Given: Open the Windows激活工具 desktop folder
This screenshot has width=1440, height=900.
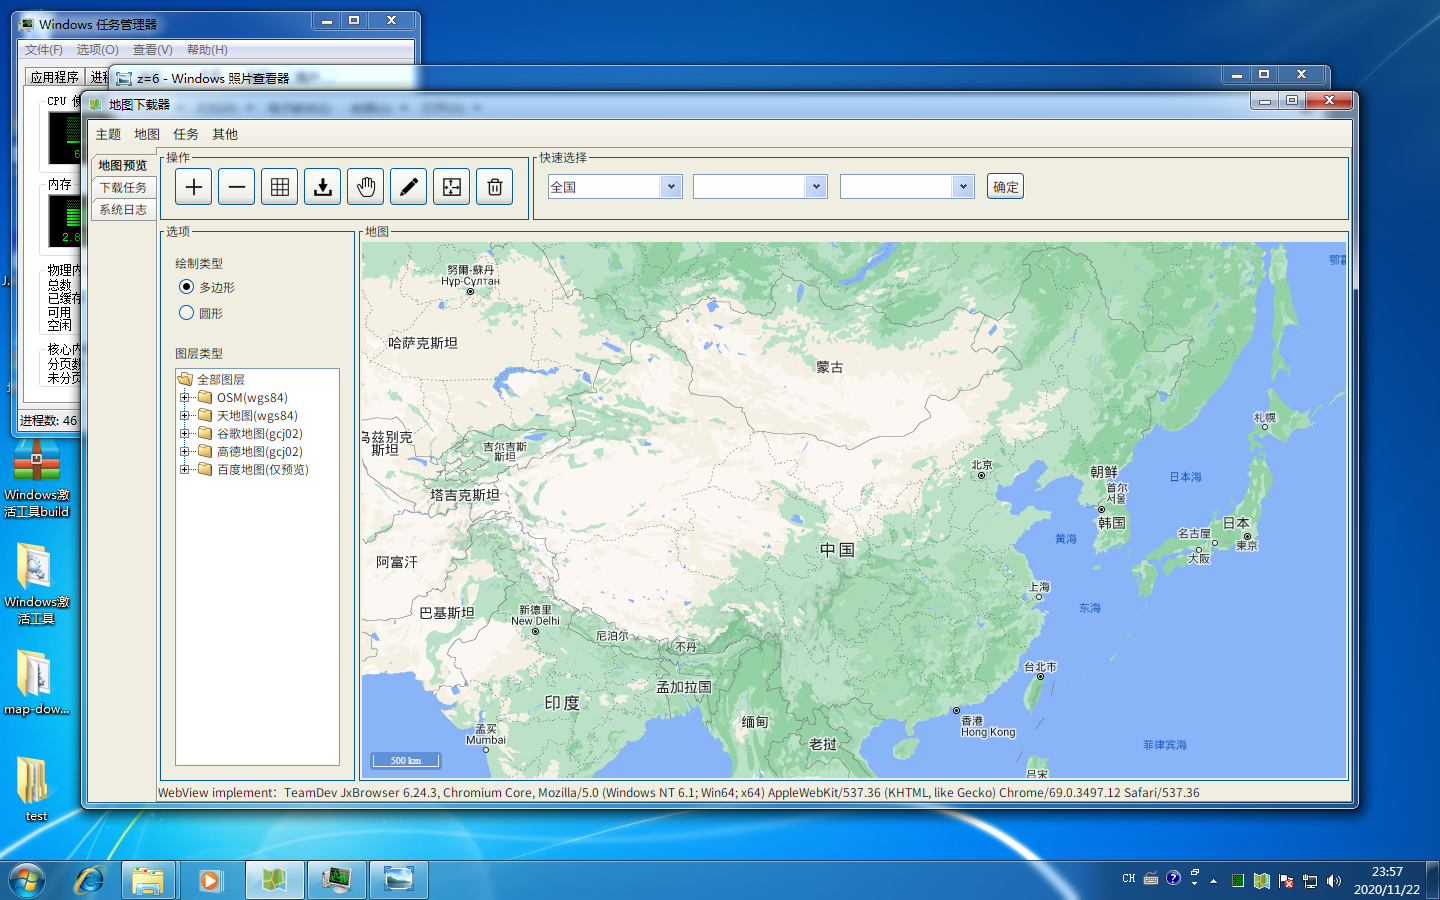Looking at the screenshot, I should (36, 585).
